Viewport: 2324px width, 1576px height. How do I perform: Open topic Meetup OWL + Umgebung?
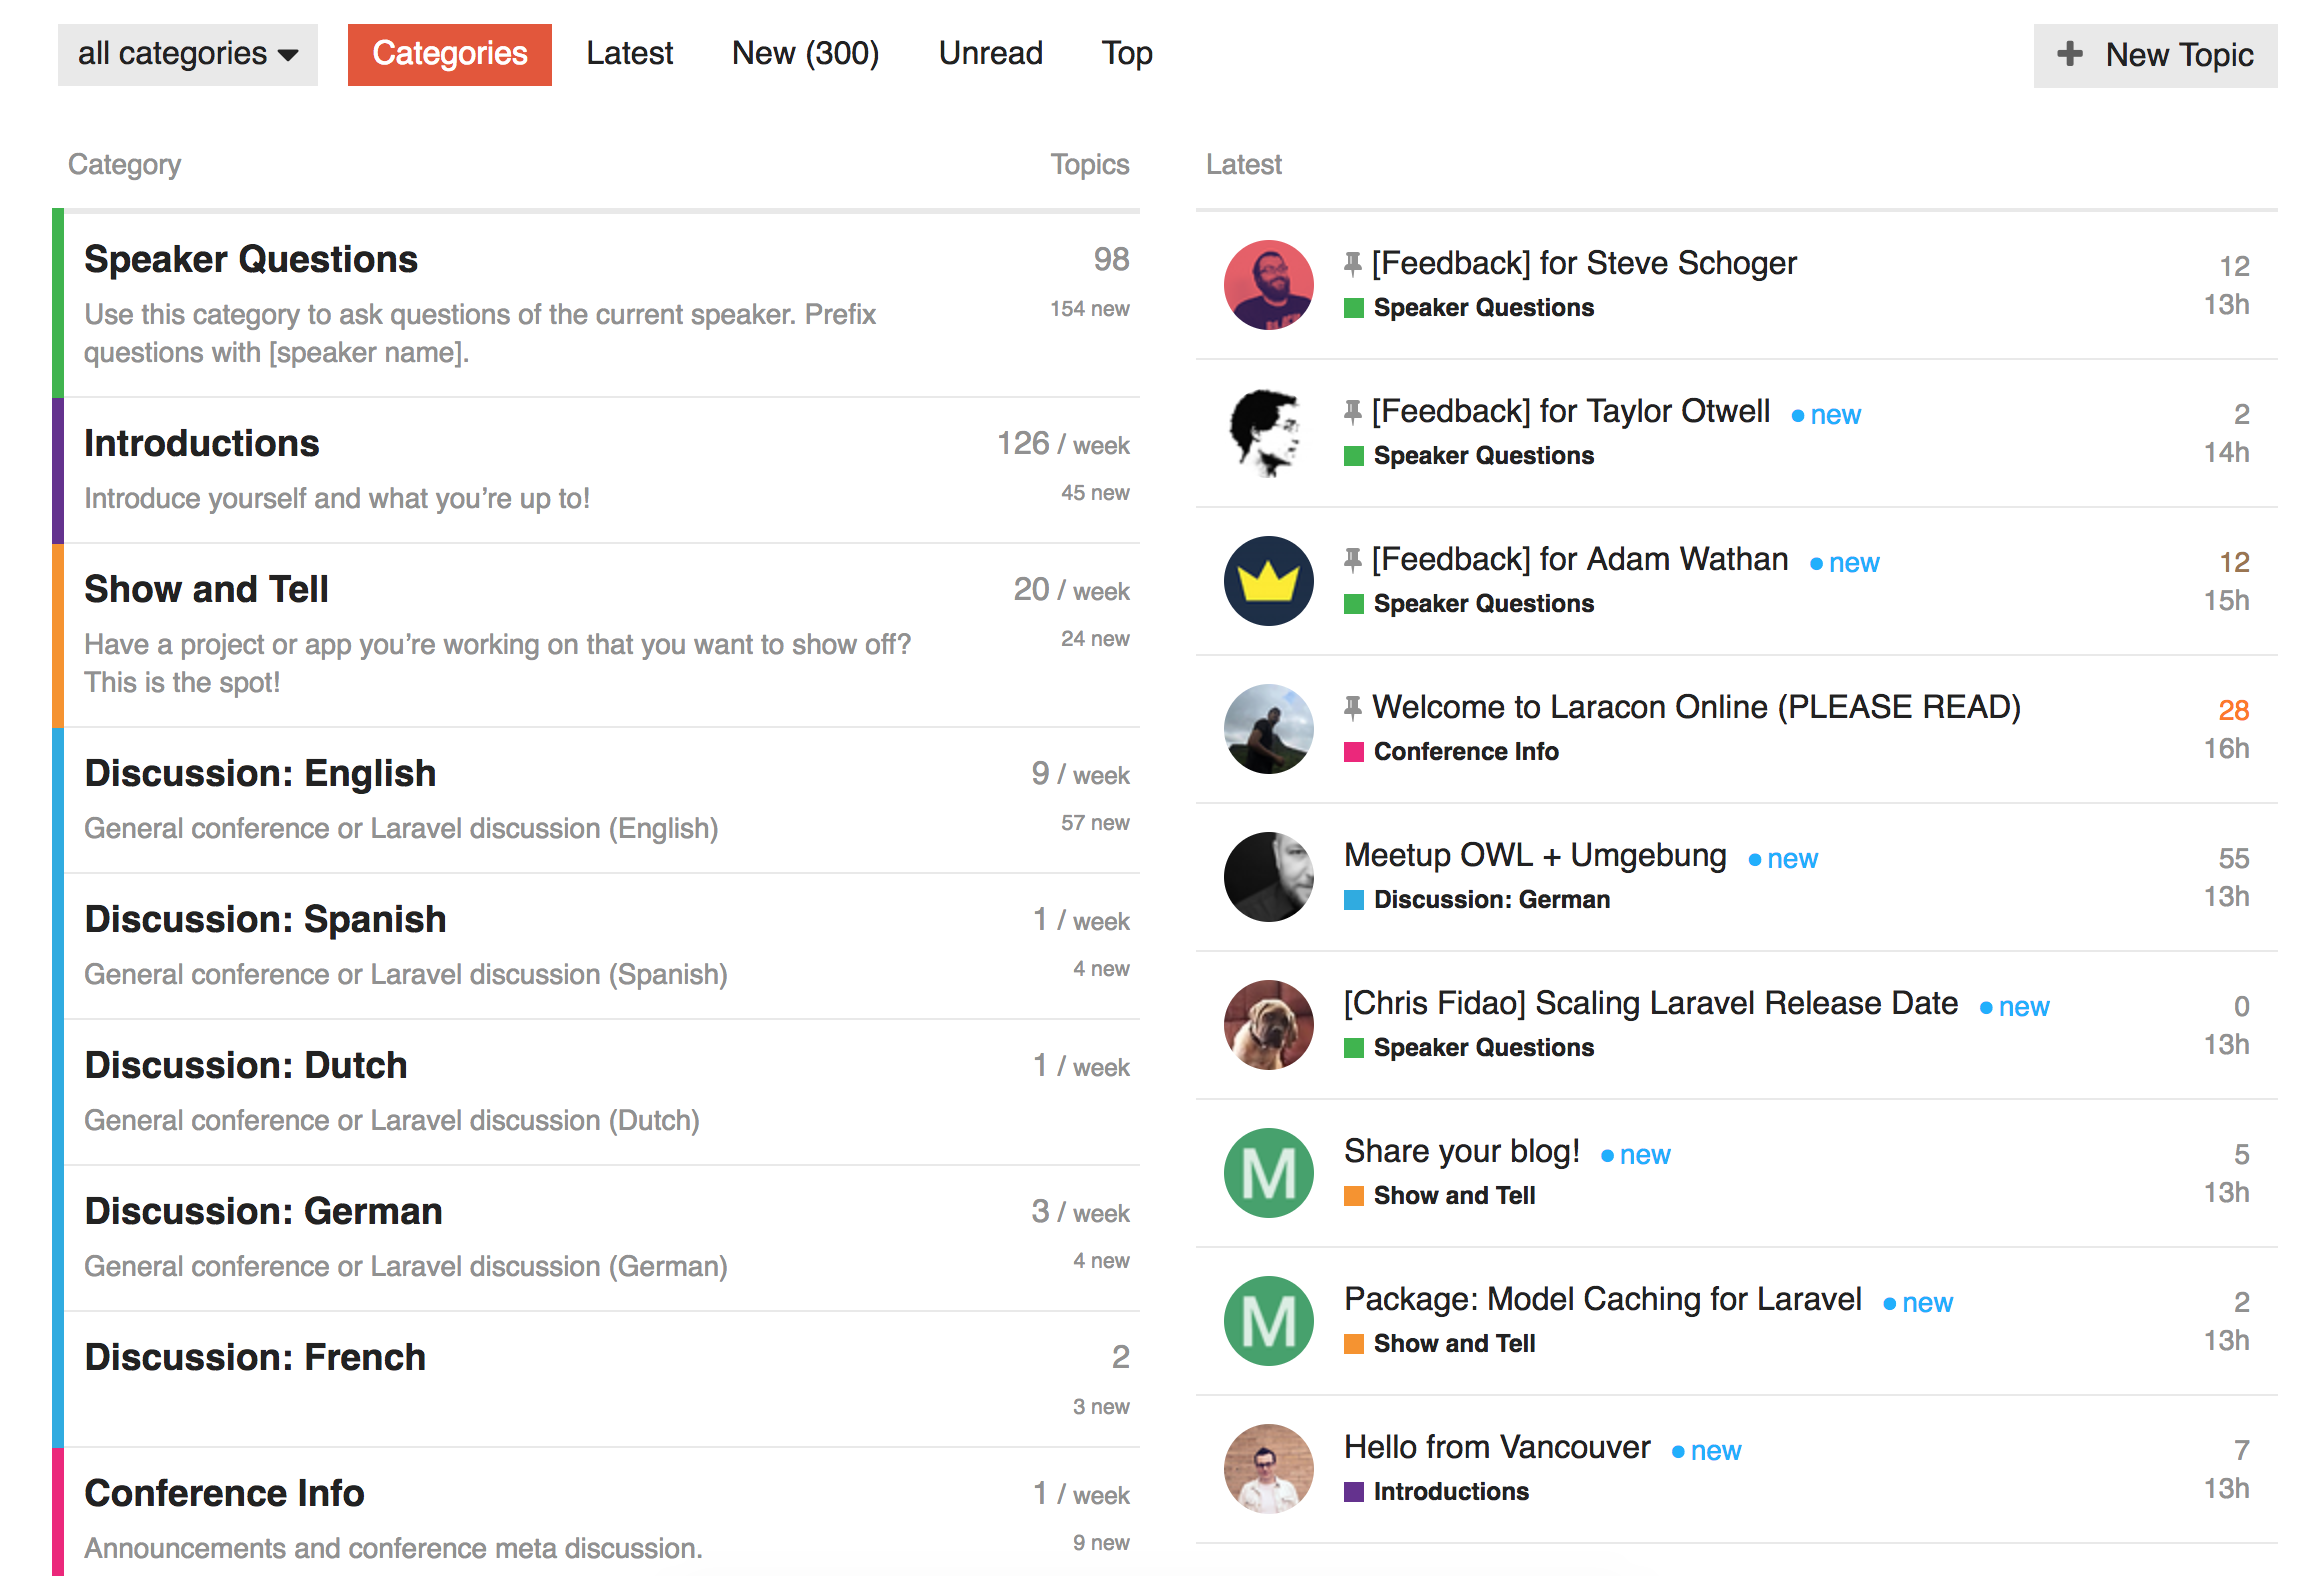coord(1535,855)
